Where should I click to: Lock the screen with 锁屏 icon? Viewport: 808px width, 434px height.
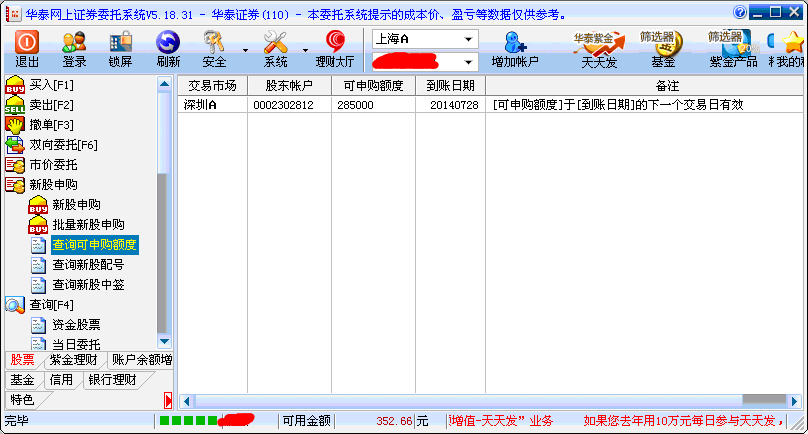point(121,48)
